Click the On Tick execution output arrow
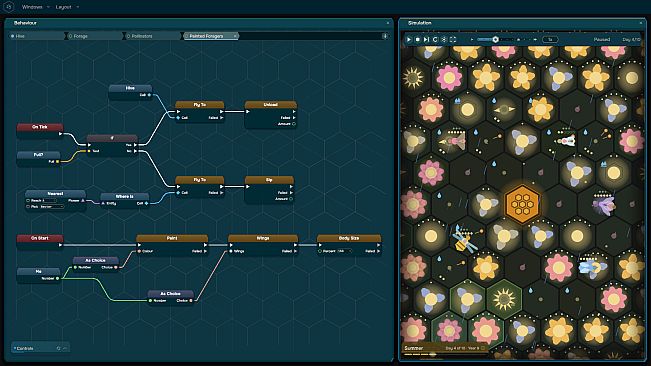 [x=61, y=134]
